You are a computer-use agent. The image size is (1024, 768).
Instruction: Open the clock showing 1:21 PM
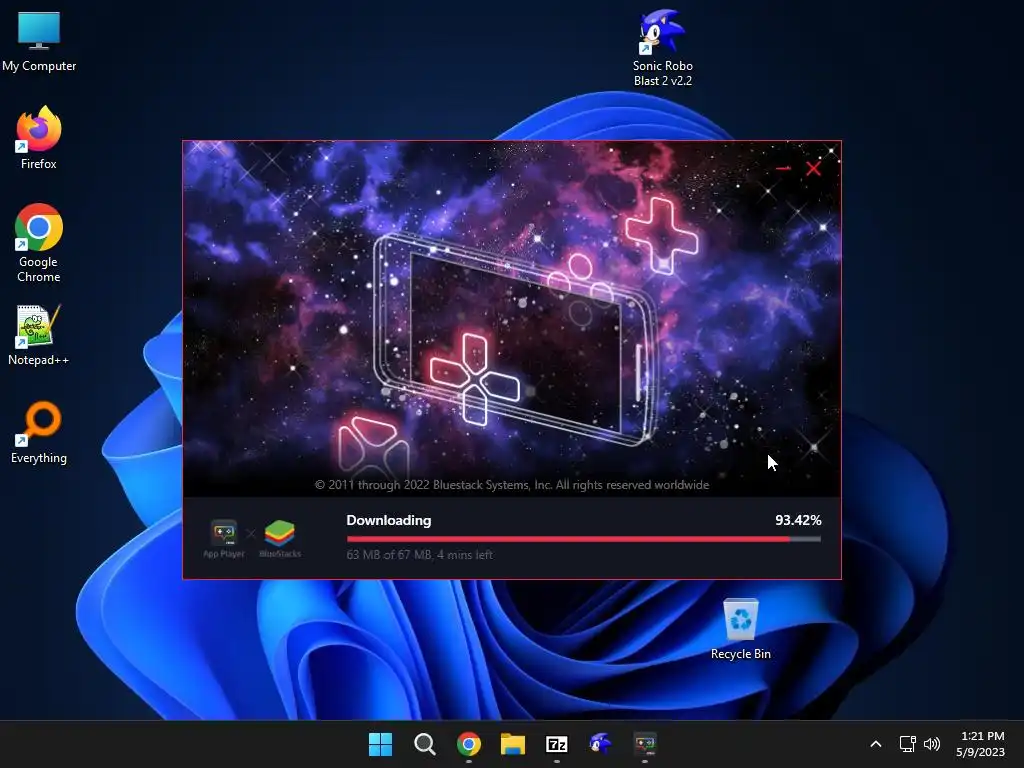click(x=981, y=744)
